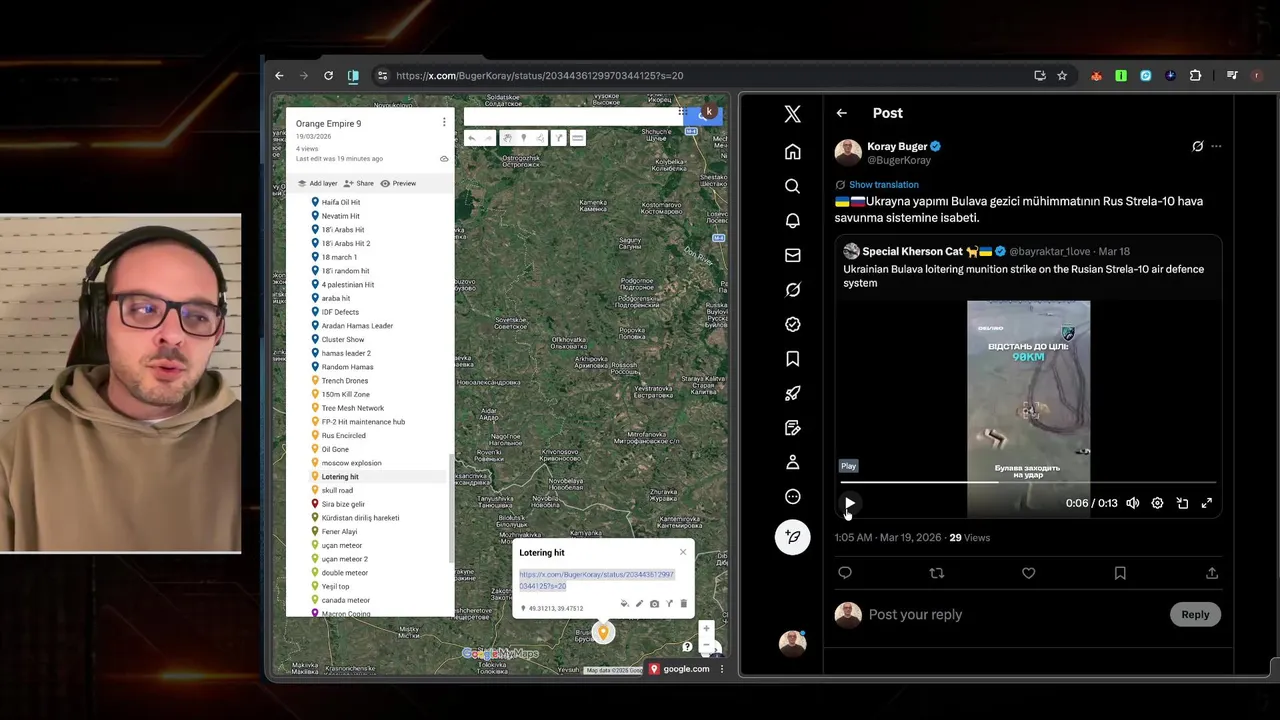Go to X Home via house icon
Image resolution: width=1280 pixels, height=720 pixels.
[x=792, y=152]
